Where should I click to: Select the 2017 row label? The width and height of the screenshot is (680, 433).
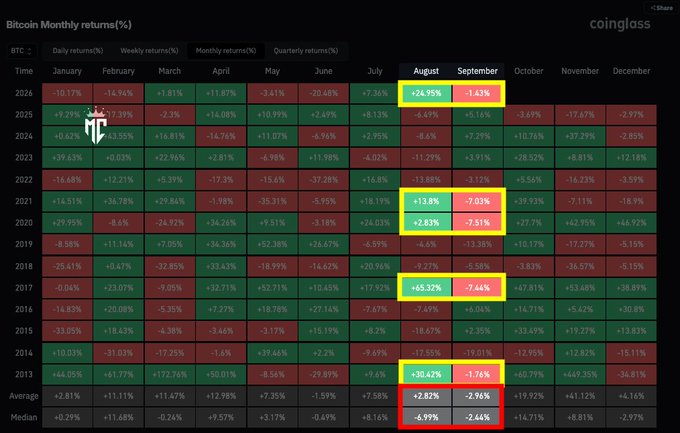(24, 288)
